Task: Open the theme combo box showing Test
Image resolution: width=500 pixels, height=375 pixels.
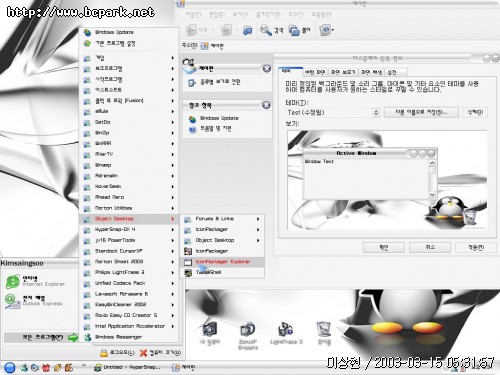Action: pos(333,113)
